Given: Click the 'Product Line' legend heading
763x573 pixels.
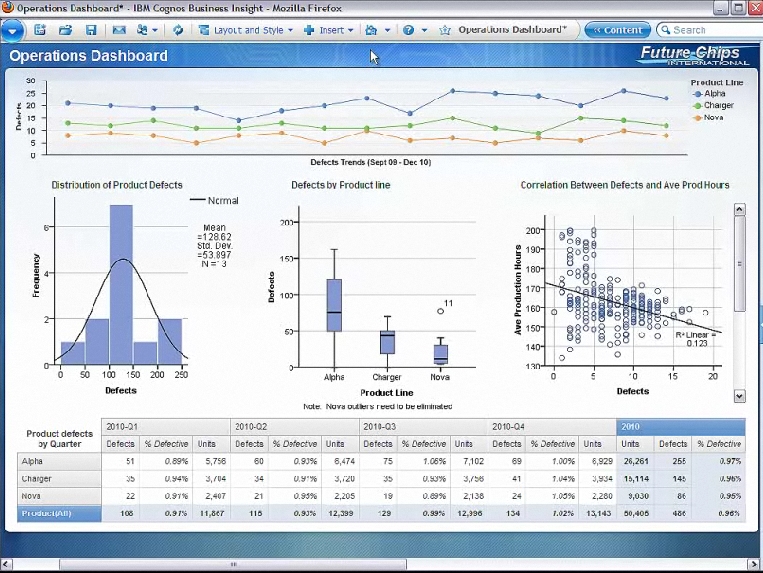Looking at the screenshot, I should 717,83.
